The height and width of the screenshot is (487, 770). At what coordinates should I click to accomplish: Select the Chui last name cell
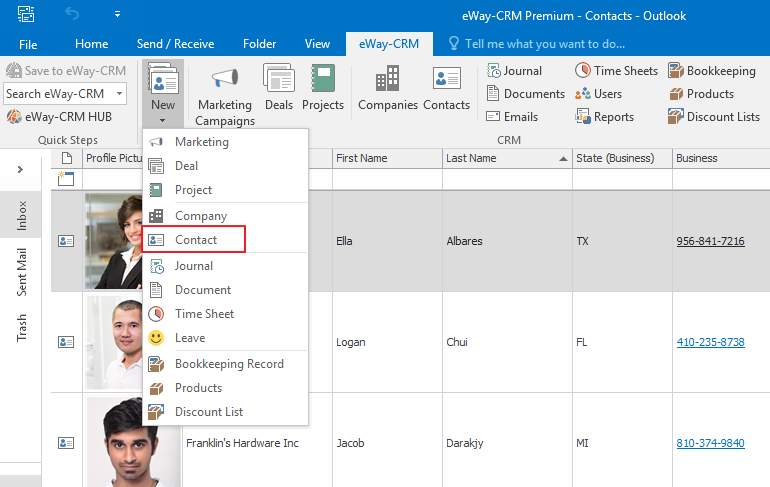(507, 342)
